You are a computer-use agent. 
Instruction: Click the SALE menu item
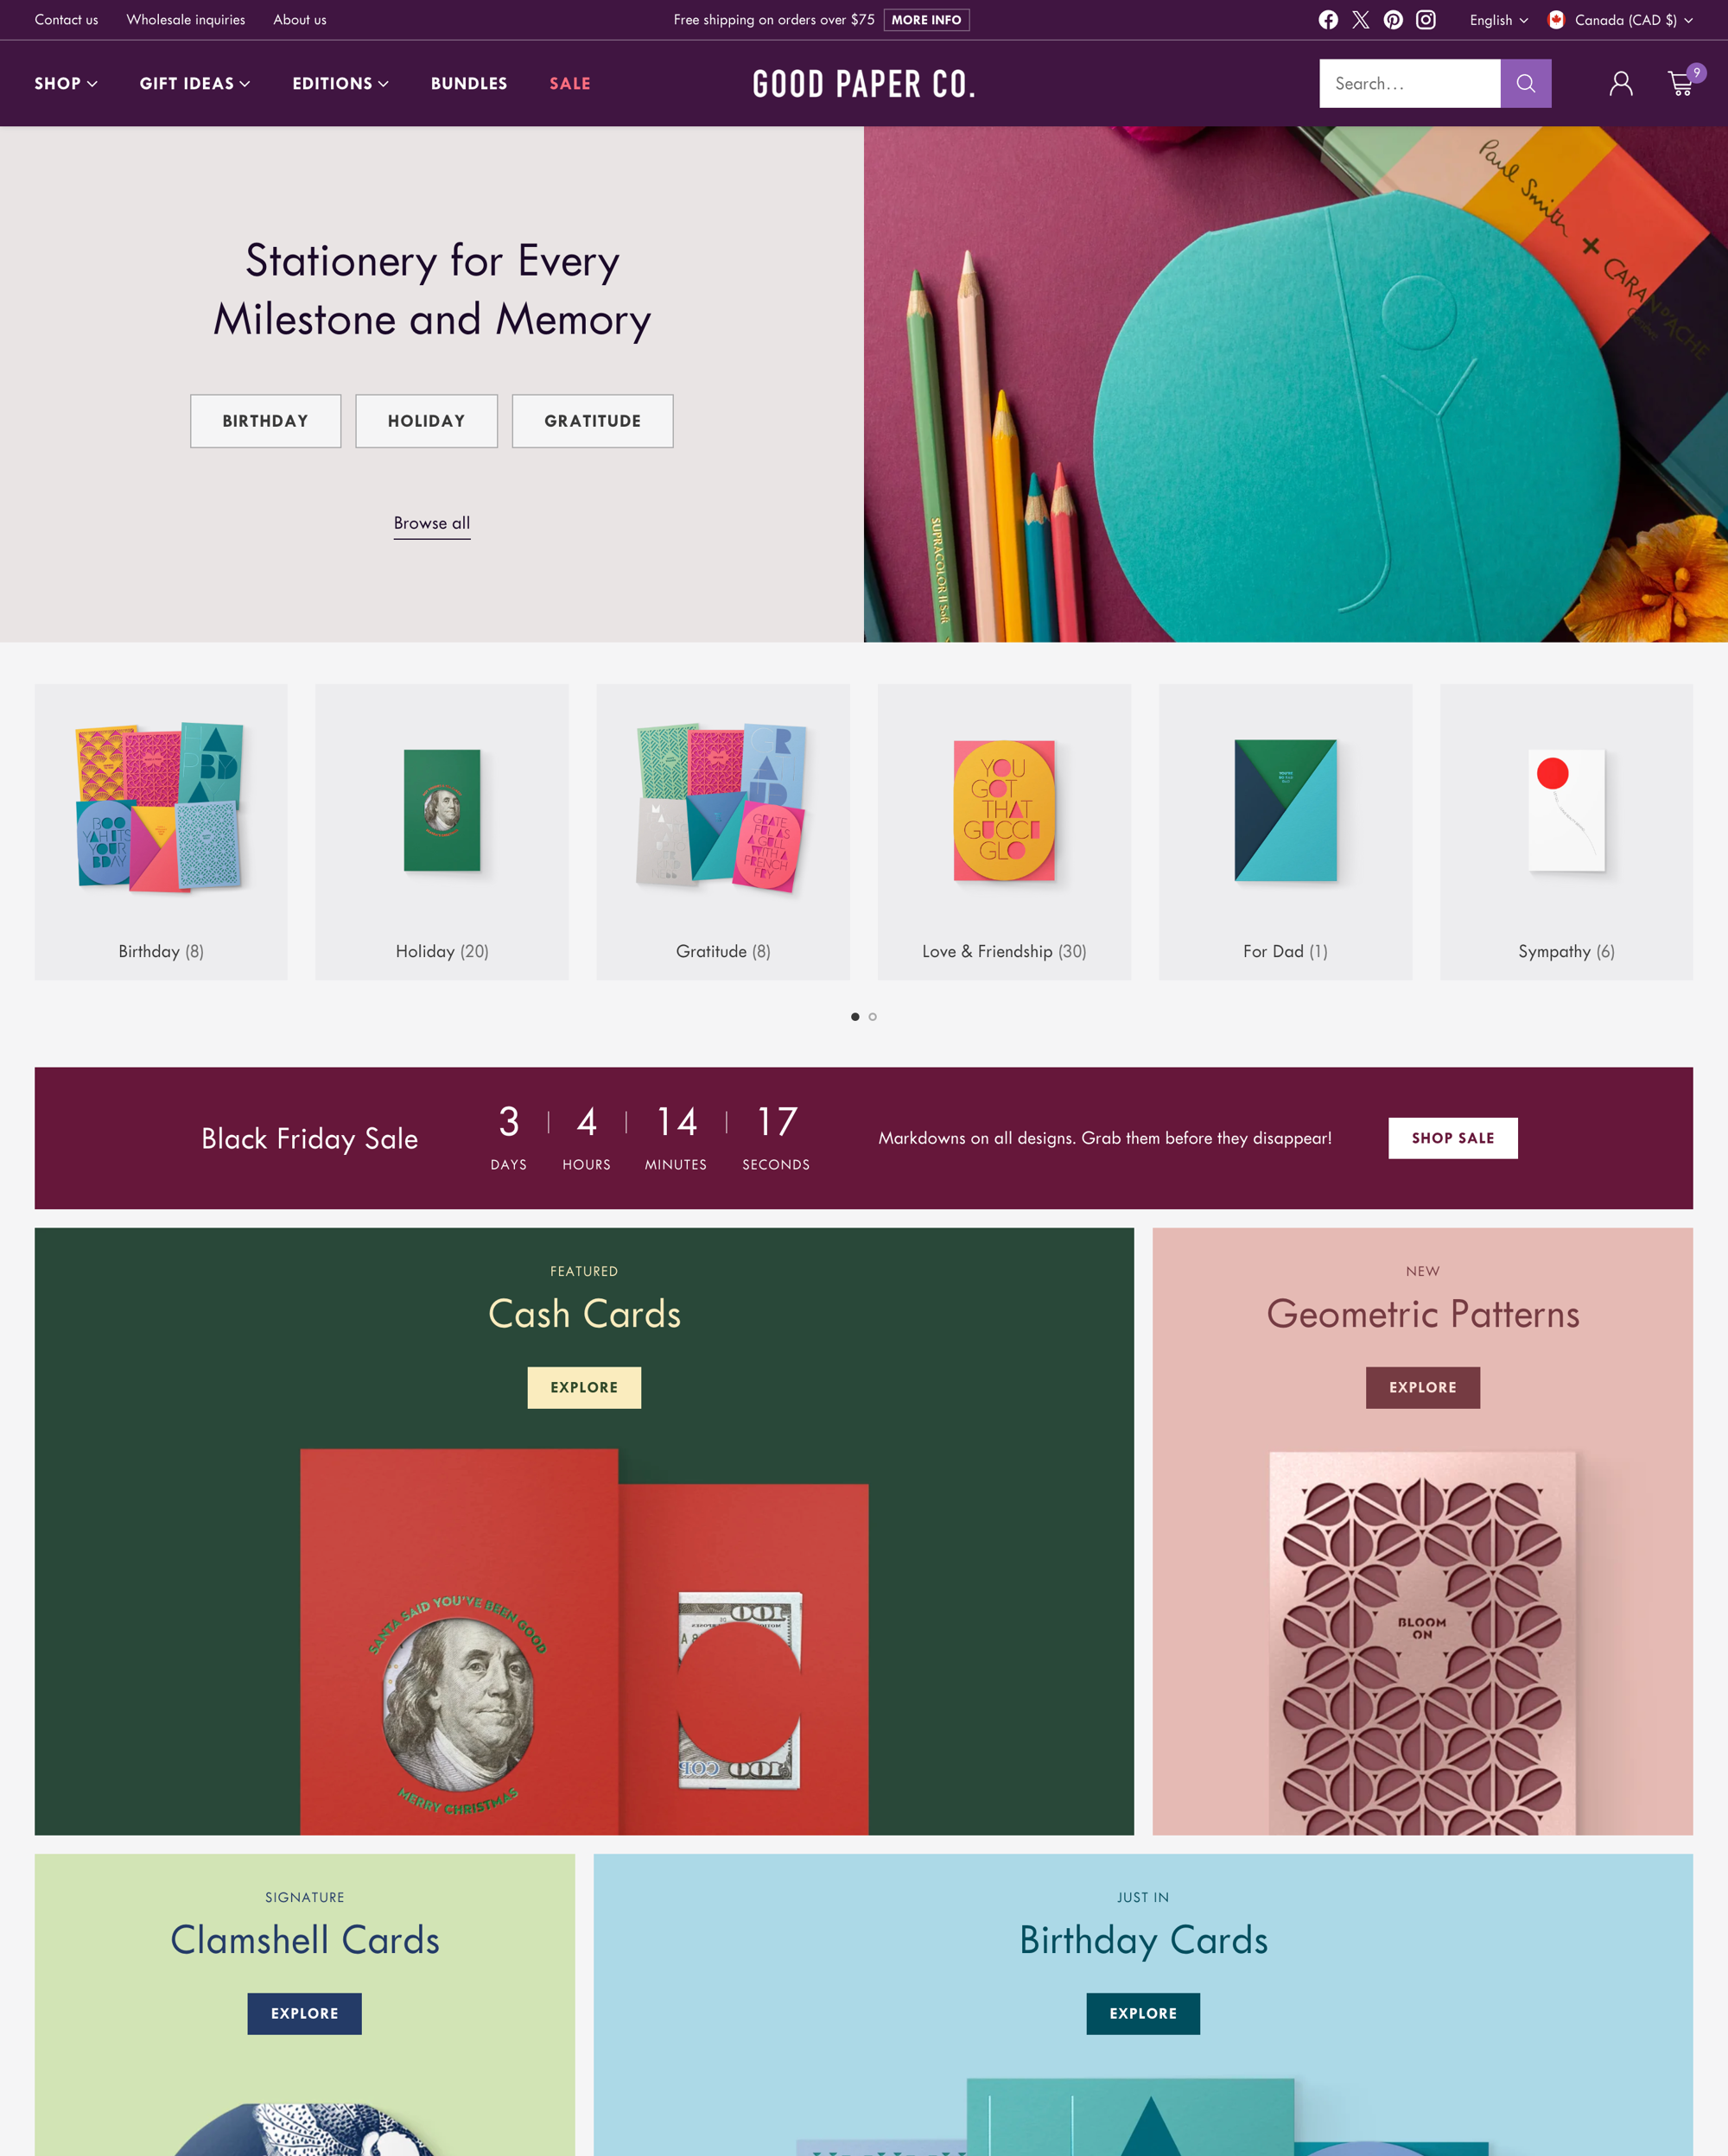569,83
